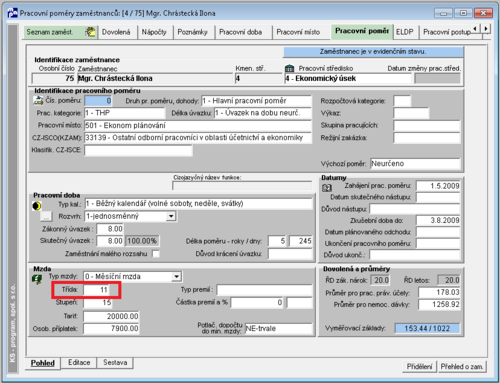Click the CZ-ISCO(KZAM) field

198,138
